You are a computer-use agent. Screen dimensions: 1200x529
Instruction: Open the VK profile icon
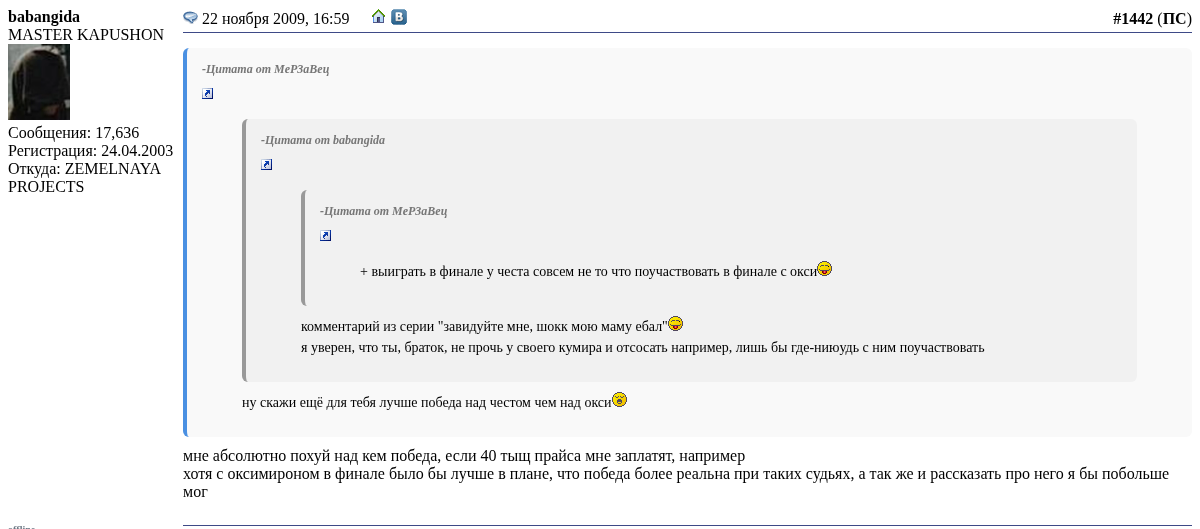[x=399, y=17]
